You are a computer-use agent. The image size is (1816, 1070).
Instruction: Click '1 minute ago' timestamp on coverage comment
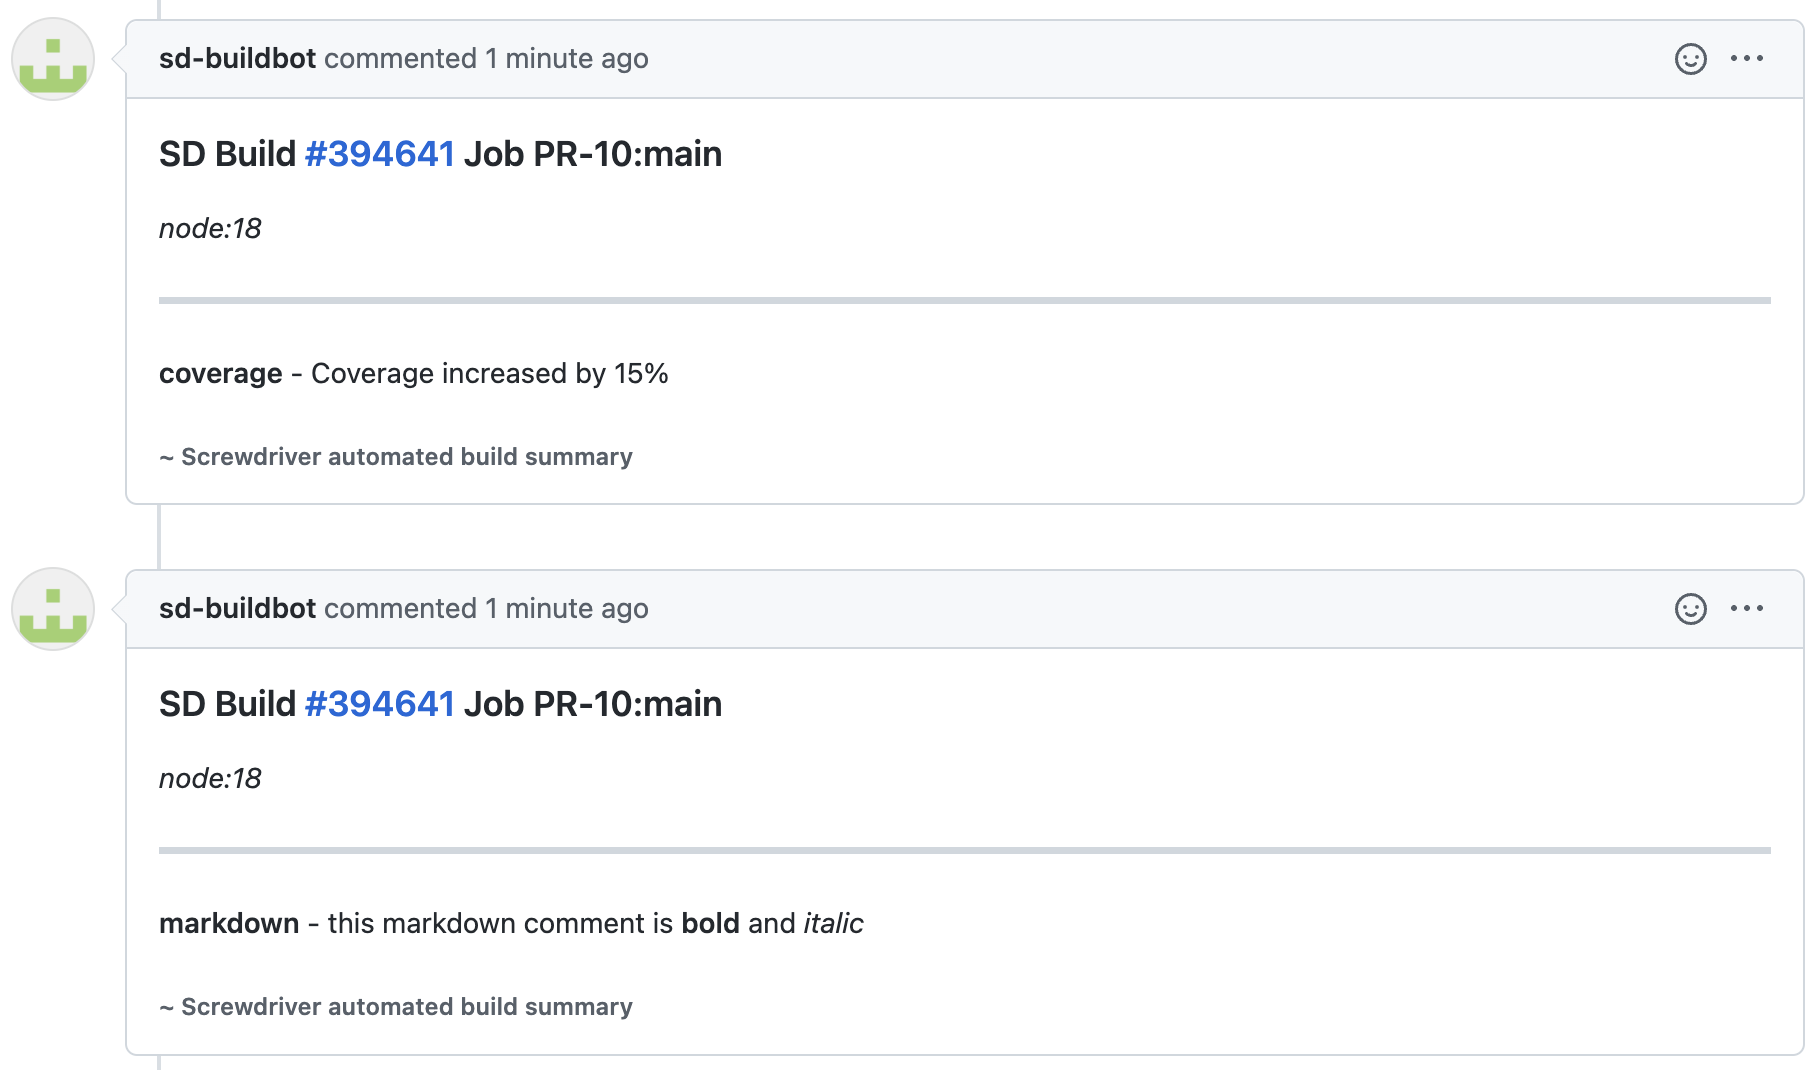point(567,59)
